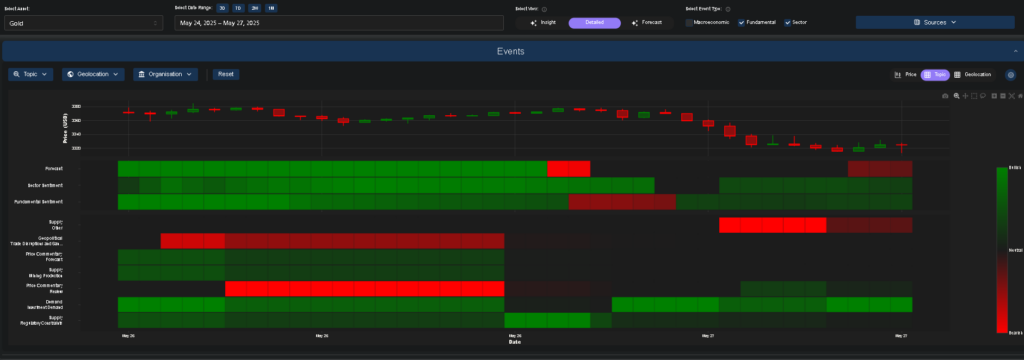The height and width of the screenshot is (360, 1024).
Task: Open the Organisation filter dropdown
Action: 166,74
